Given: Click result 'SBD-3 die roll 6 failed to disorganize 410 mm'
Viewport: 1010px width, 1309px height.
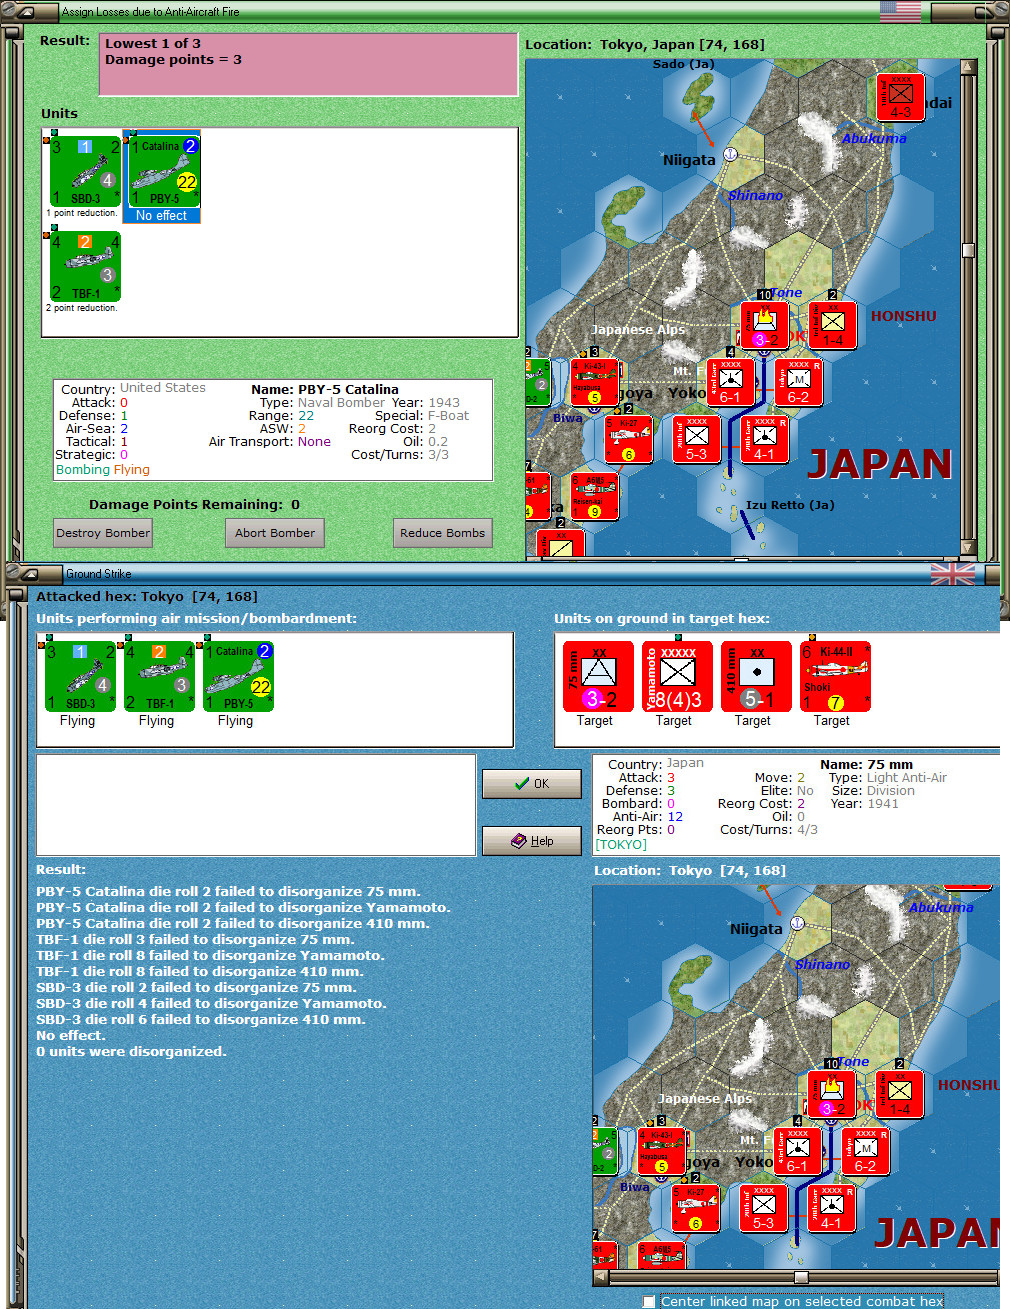Looking at the screenshot, I should pos(201,1020).
